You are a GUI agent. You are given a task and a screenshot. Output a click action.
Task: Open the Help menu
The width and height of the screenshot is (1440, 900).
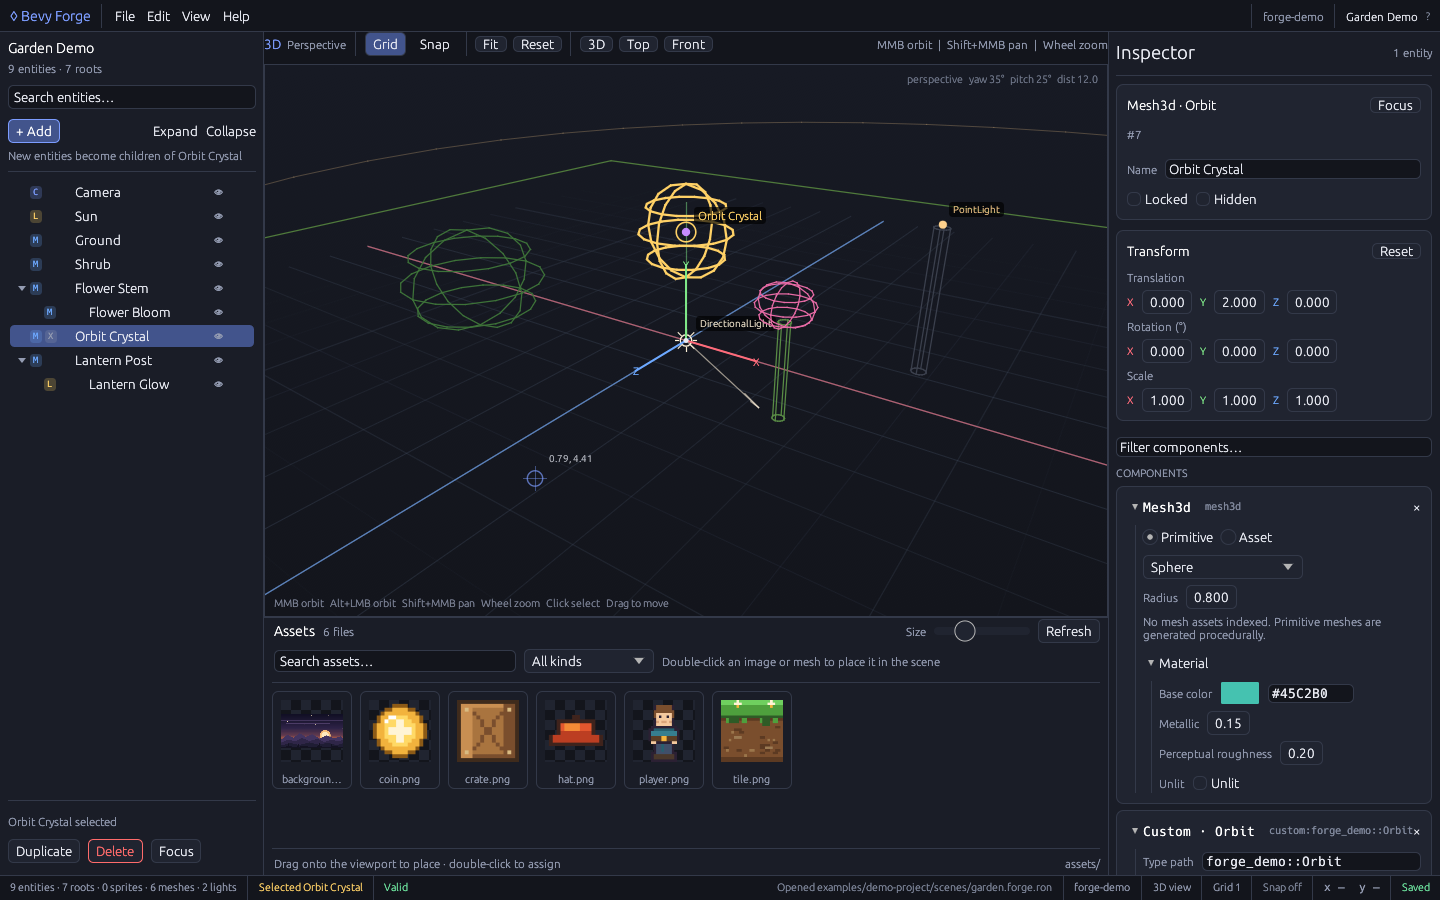[236, 16]
